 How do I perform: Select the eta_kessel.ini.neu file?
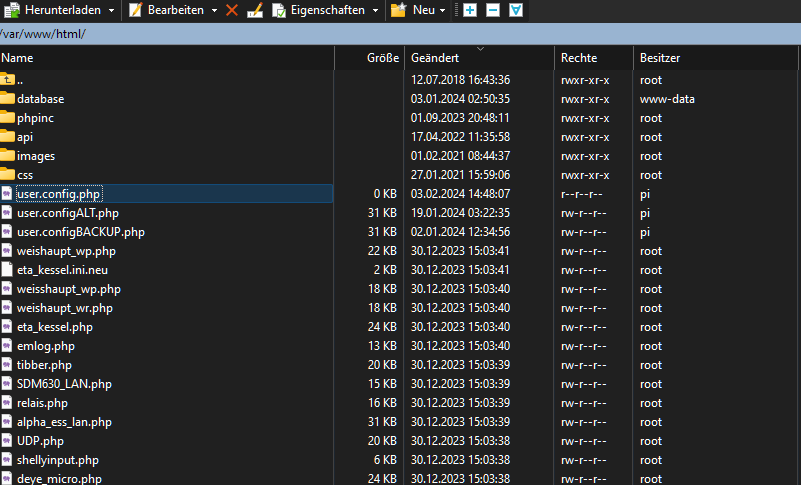point(61,270)
